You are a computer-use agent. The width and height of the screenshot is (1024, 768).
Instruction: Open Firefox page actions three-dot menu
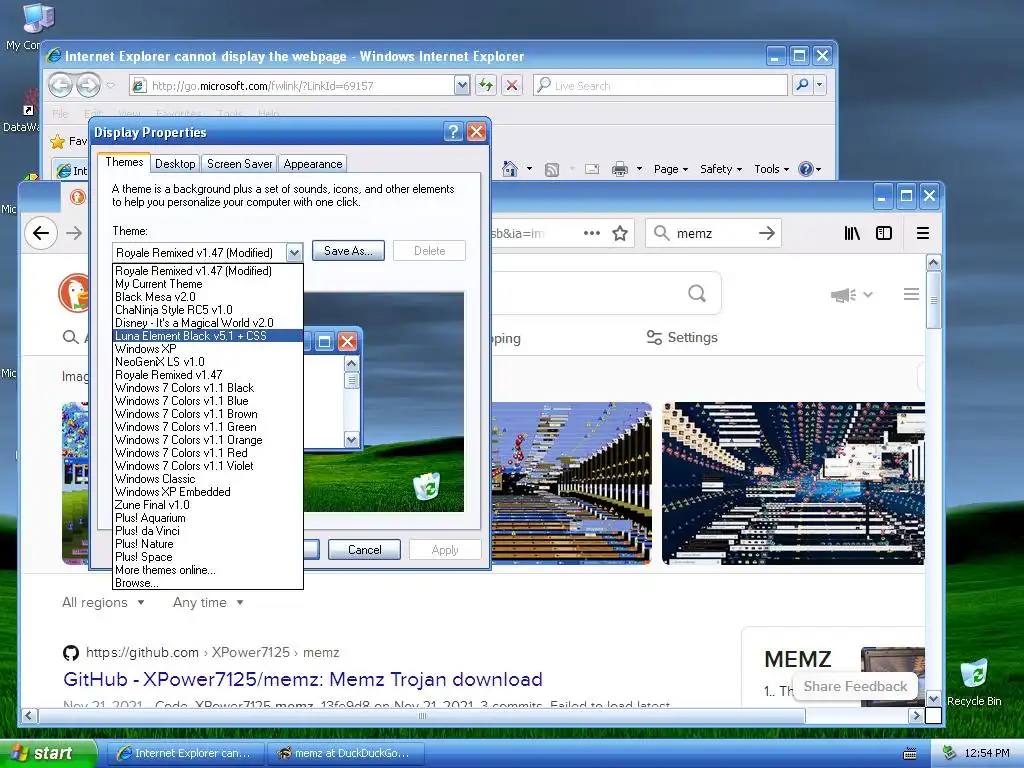coord(592,233)
